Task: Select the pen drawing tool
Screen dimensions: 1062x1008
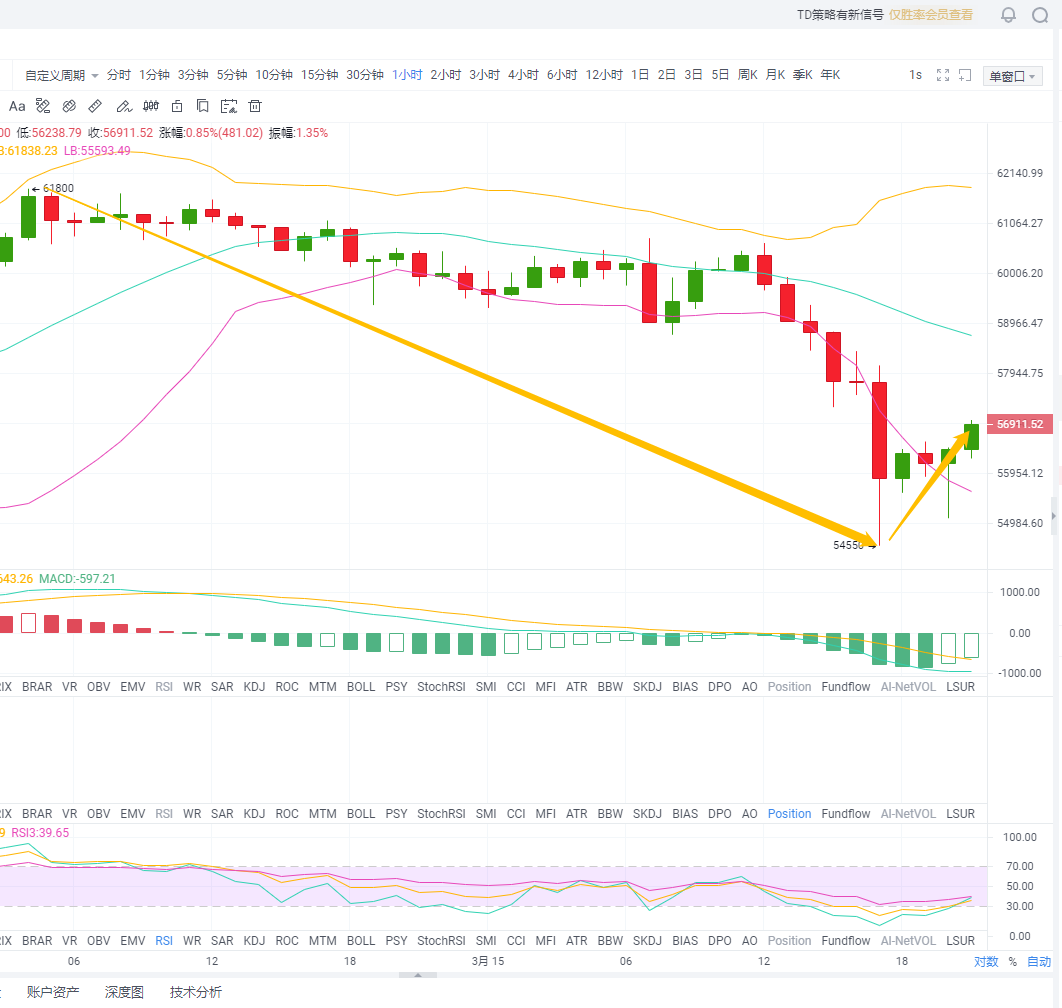Action: (x=123, y=106)
